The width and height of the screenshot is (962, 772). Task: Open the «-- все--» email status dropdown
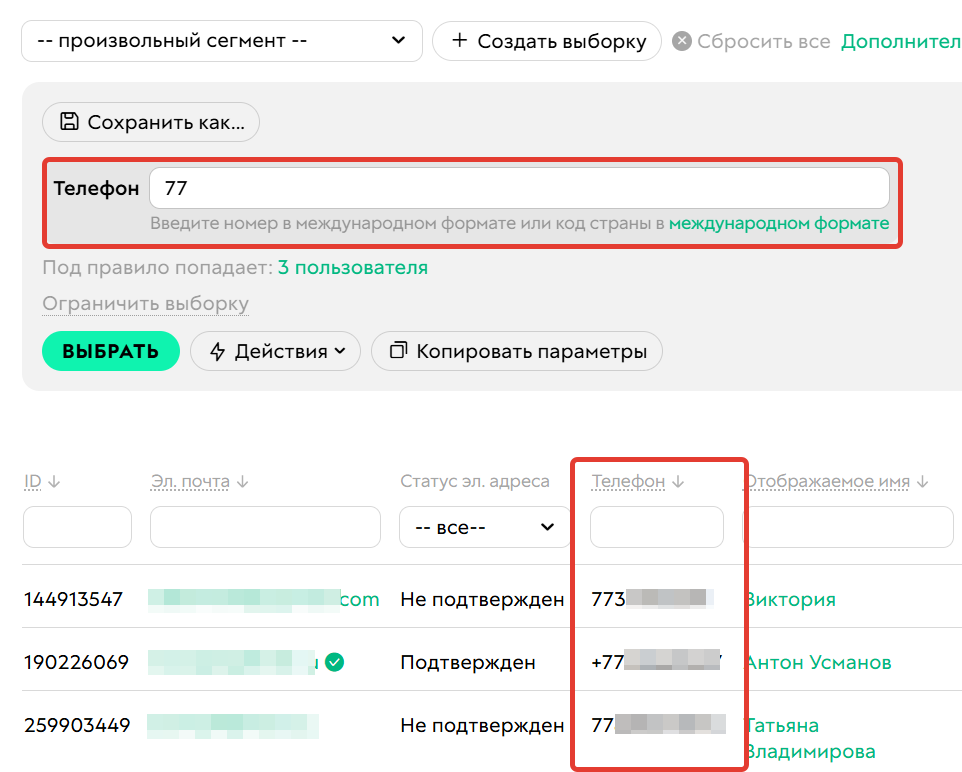(x=484, y=527)
